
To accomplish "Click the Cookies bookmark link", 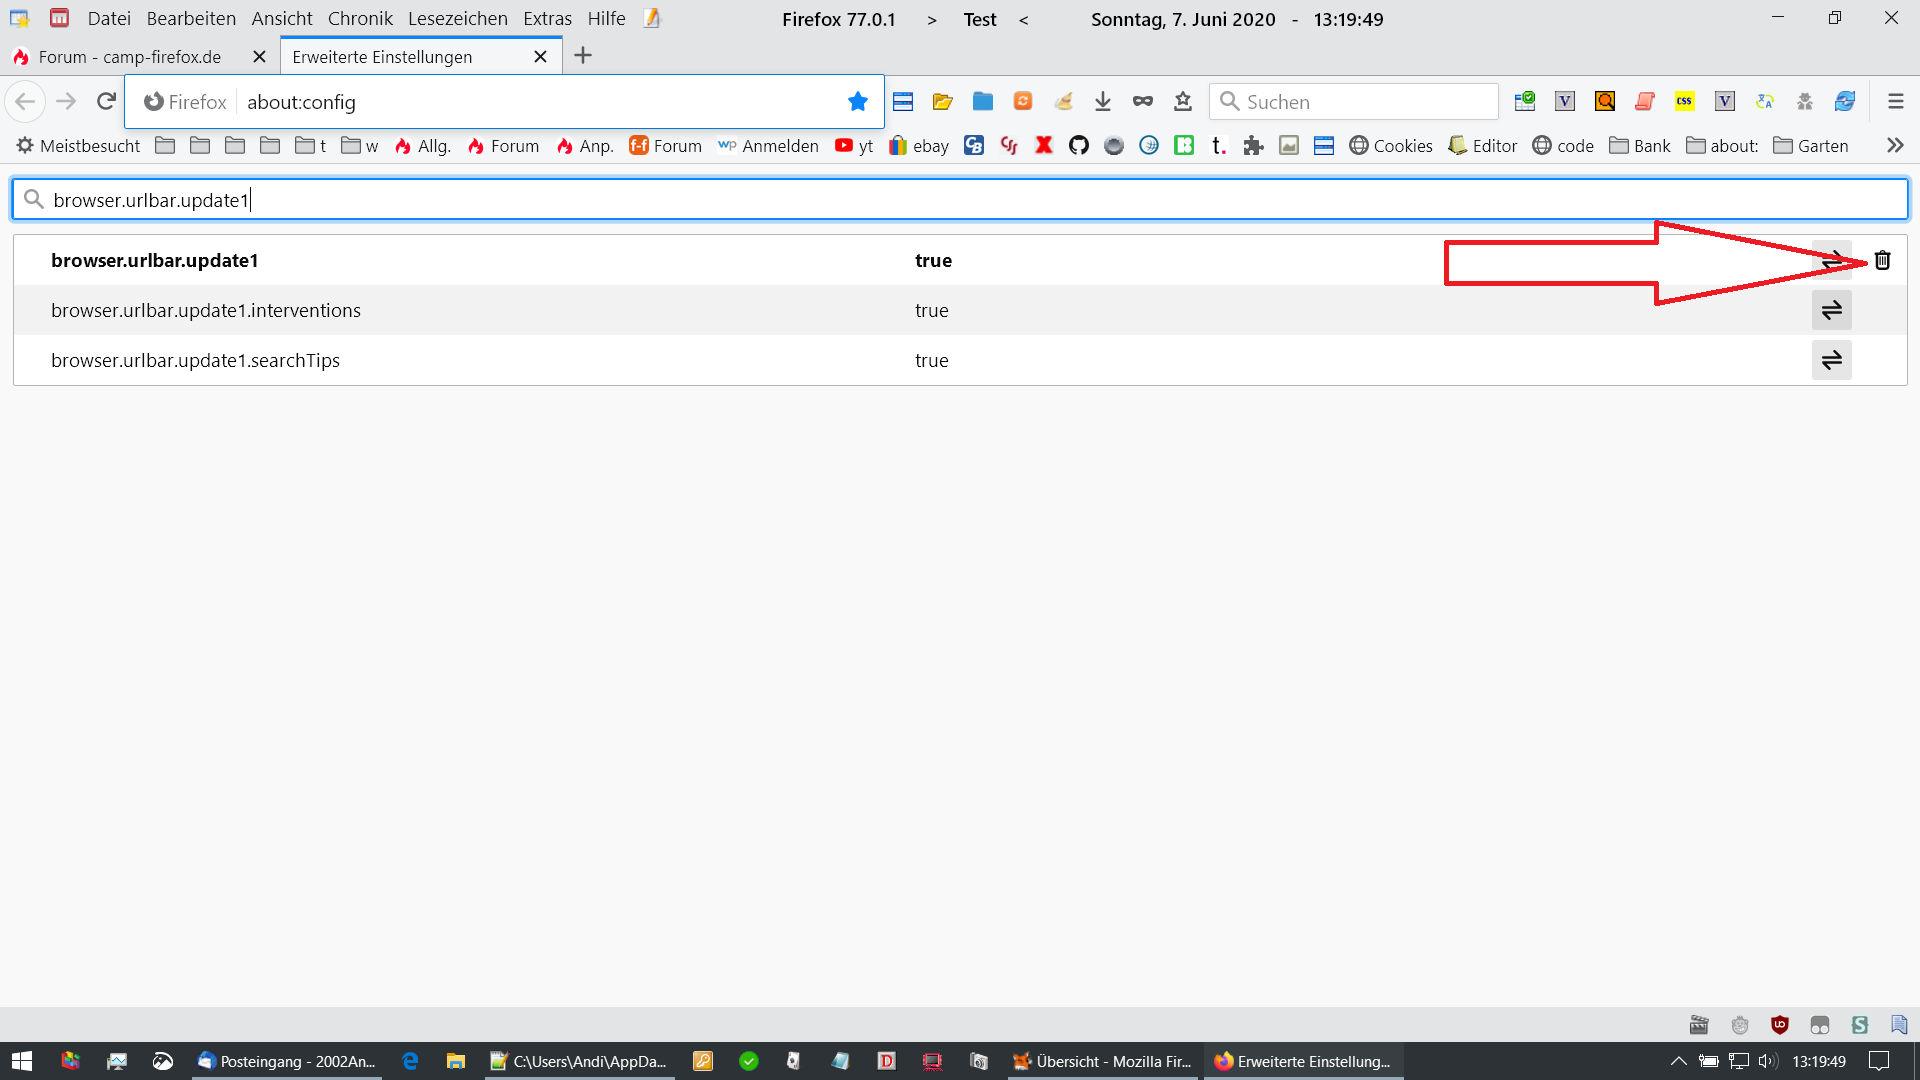I will pos(1390,146).
